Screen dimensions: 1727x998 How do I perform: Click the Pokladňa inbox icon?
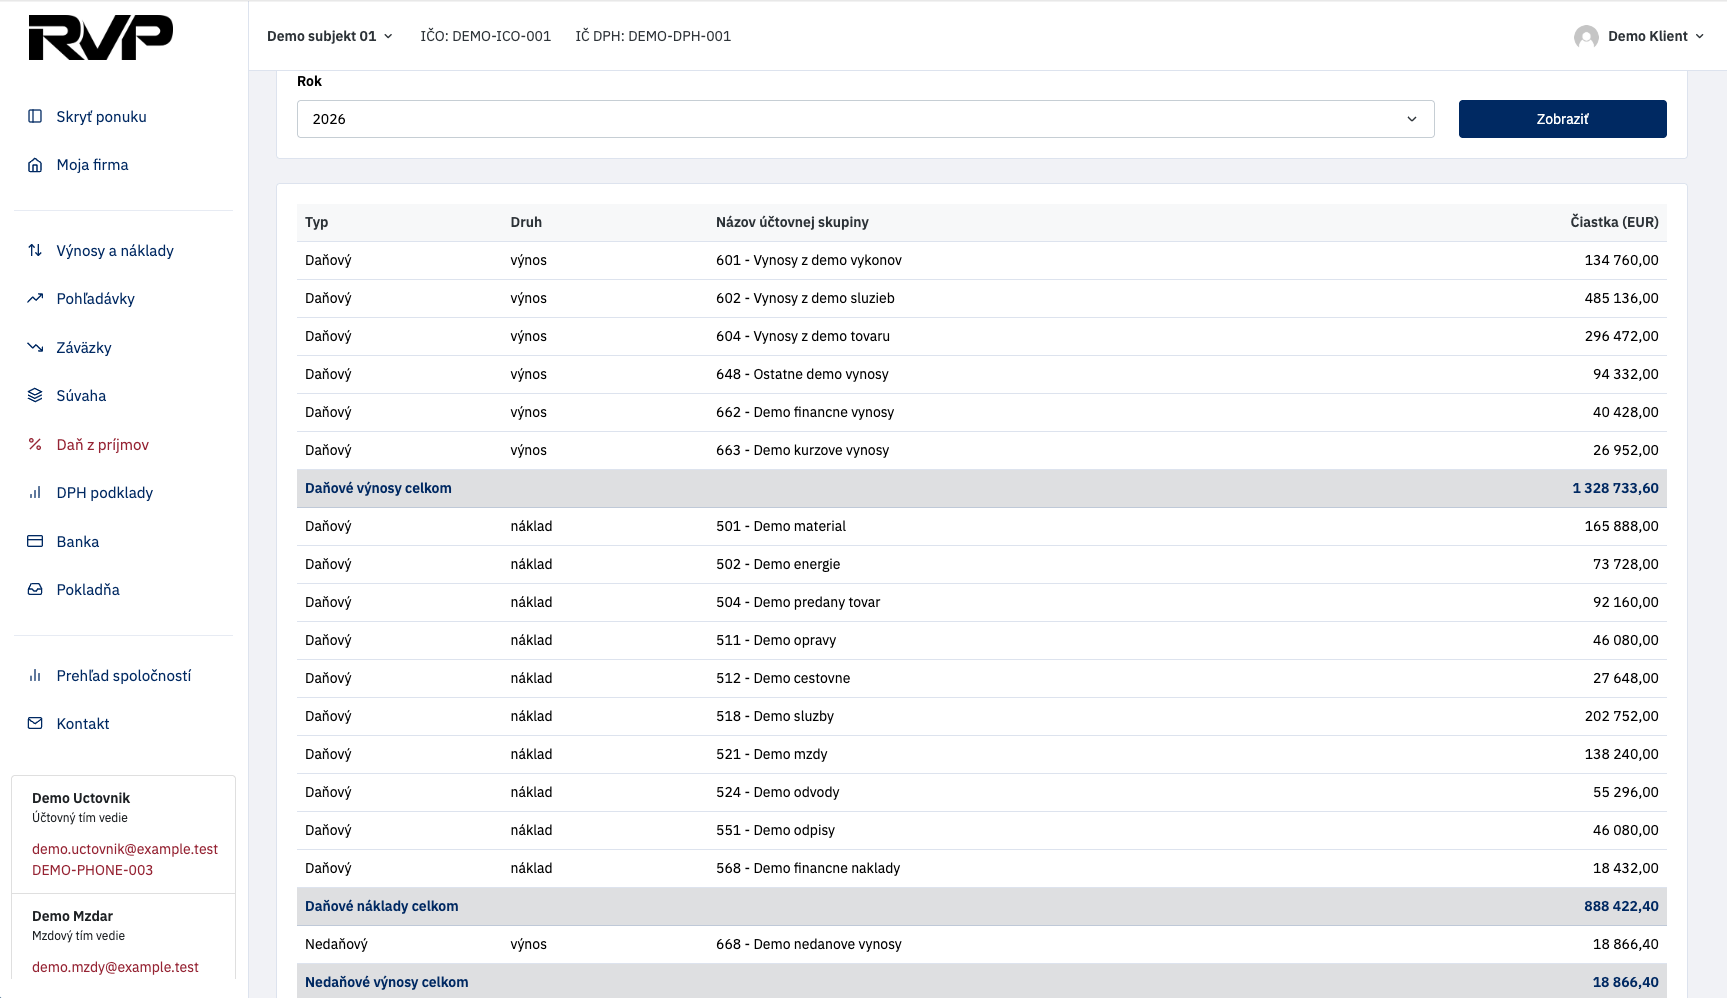(x=35, y=589)
